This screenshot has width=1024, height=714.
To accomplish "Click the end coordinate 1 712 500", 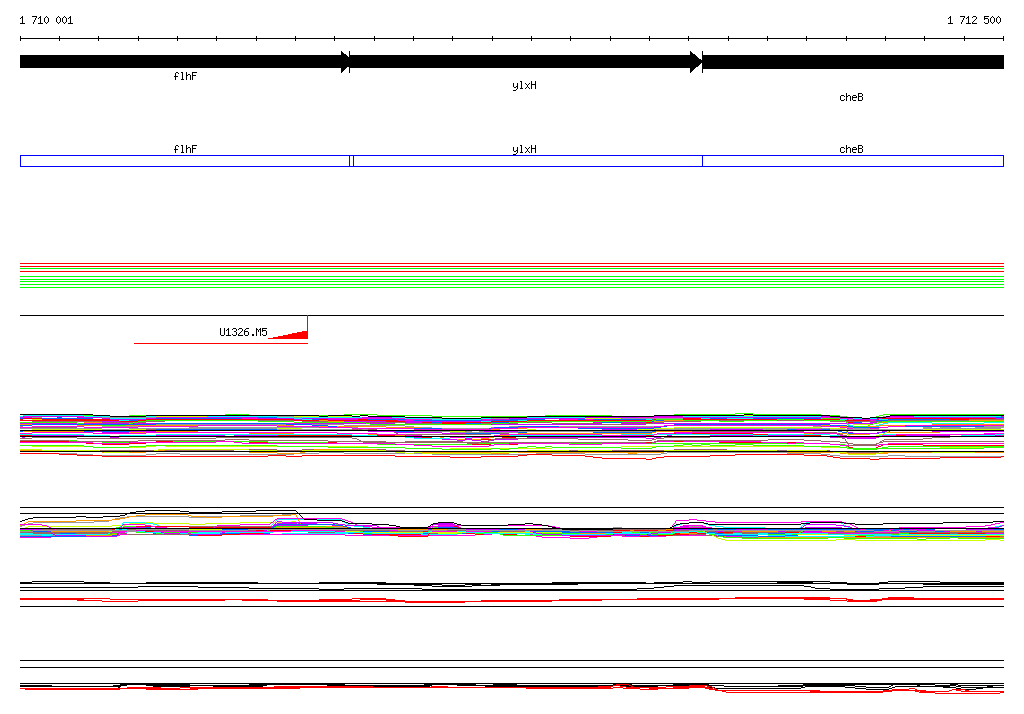I will tap(974, 20).
